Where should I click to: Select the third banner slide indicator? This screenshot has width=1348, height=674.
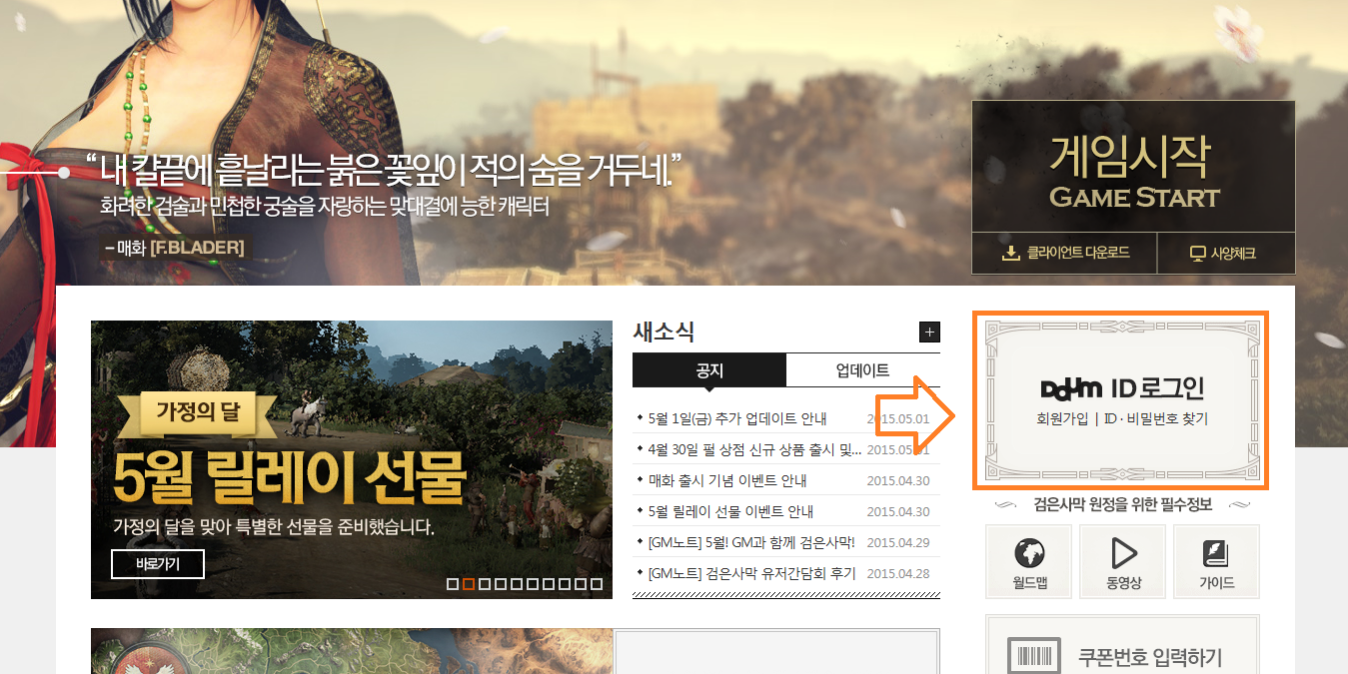(x=484, y=584)
